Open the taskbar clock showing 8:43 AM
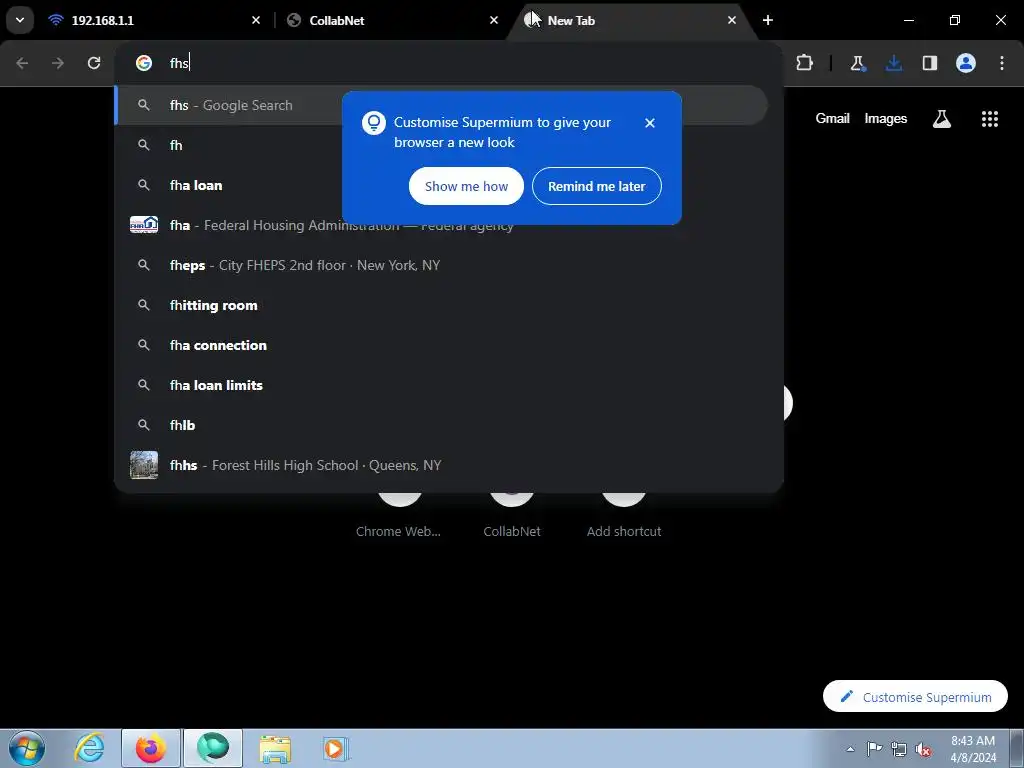Image resolution: width=1024 pixels, height=768 pixels. [973, 749]
